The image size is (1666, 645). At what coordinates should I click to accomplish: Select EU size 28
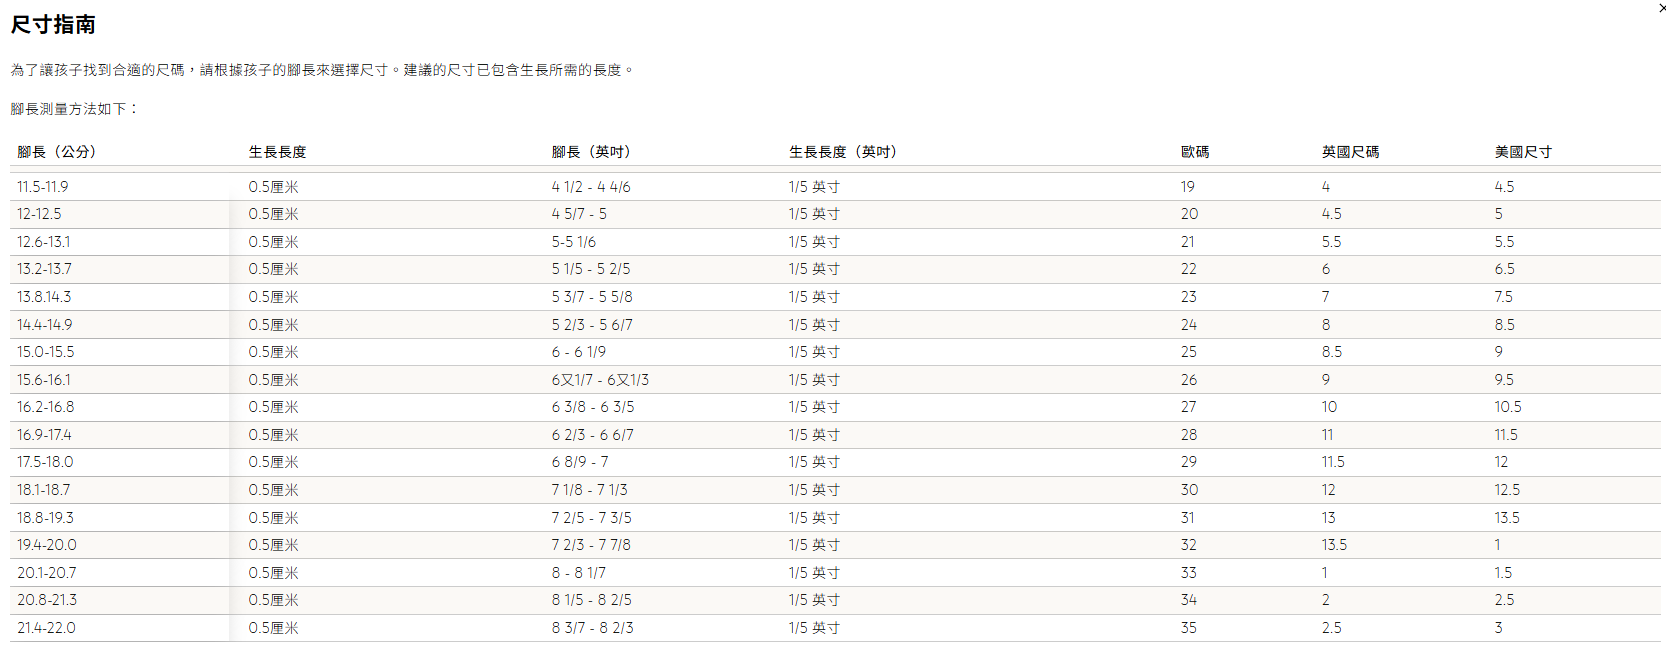[1189, 435]
